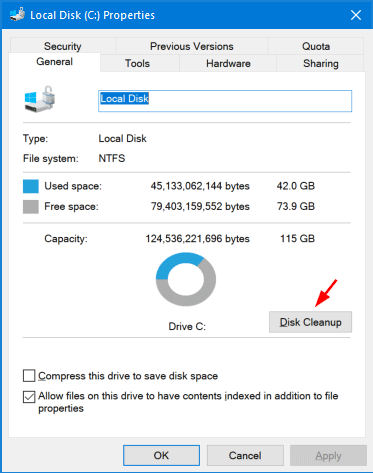Click the blue Used space color square
This screenshot has width=373, height=473.
tap(31, 186)
